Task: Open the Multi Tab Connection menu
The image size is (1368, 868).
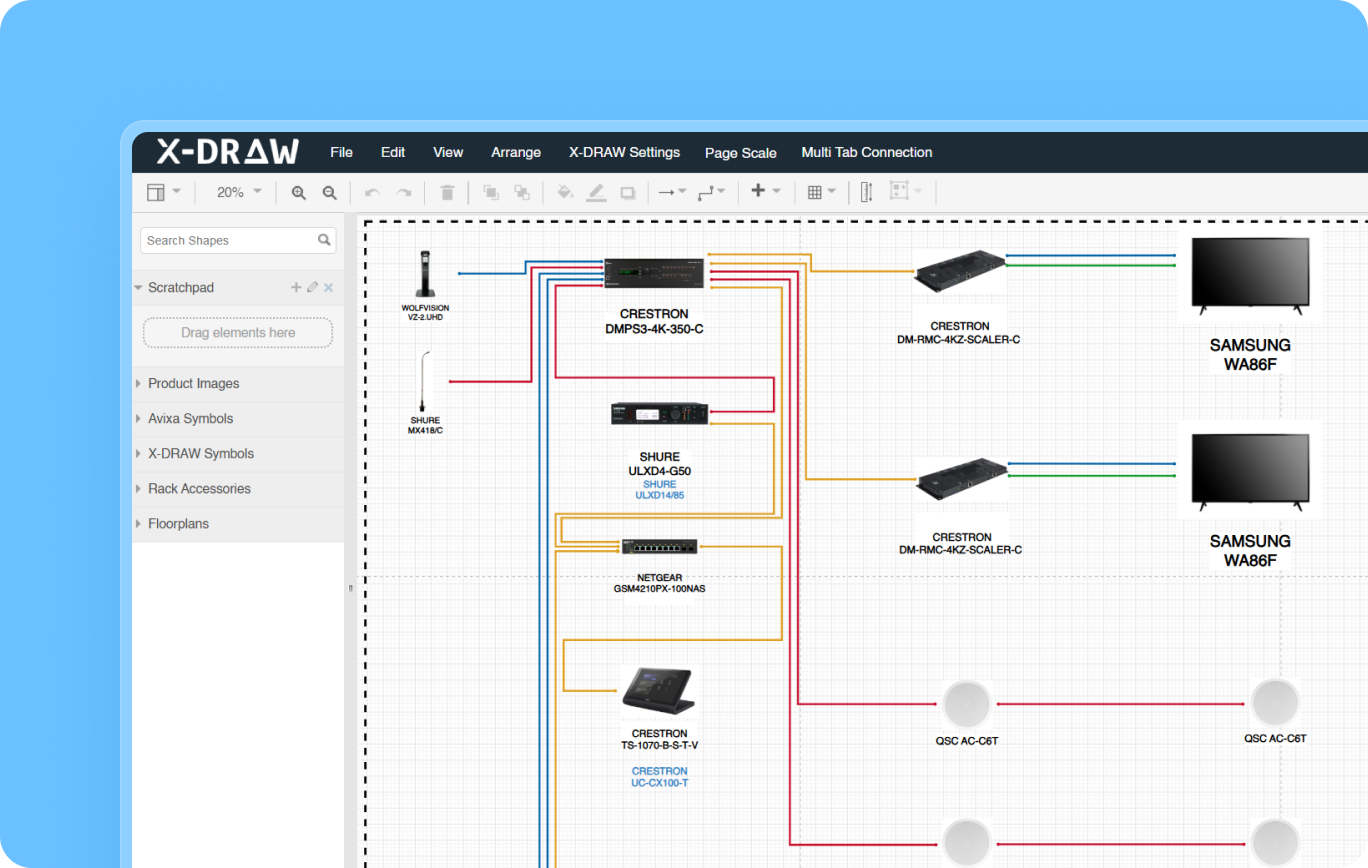Action: 867,153
